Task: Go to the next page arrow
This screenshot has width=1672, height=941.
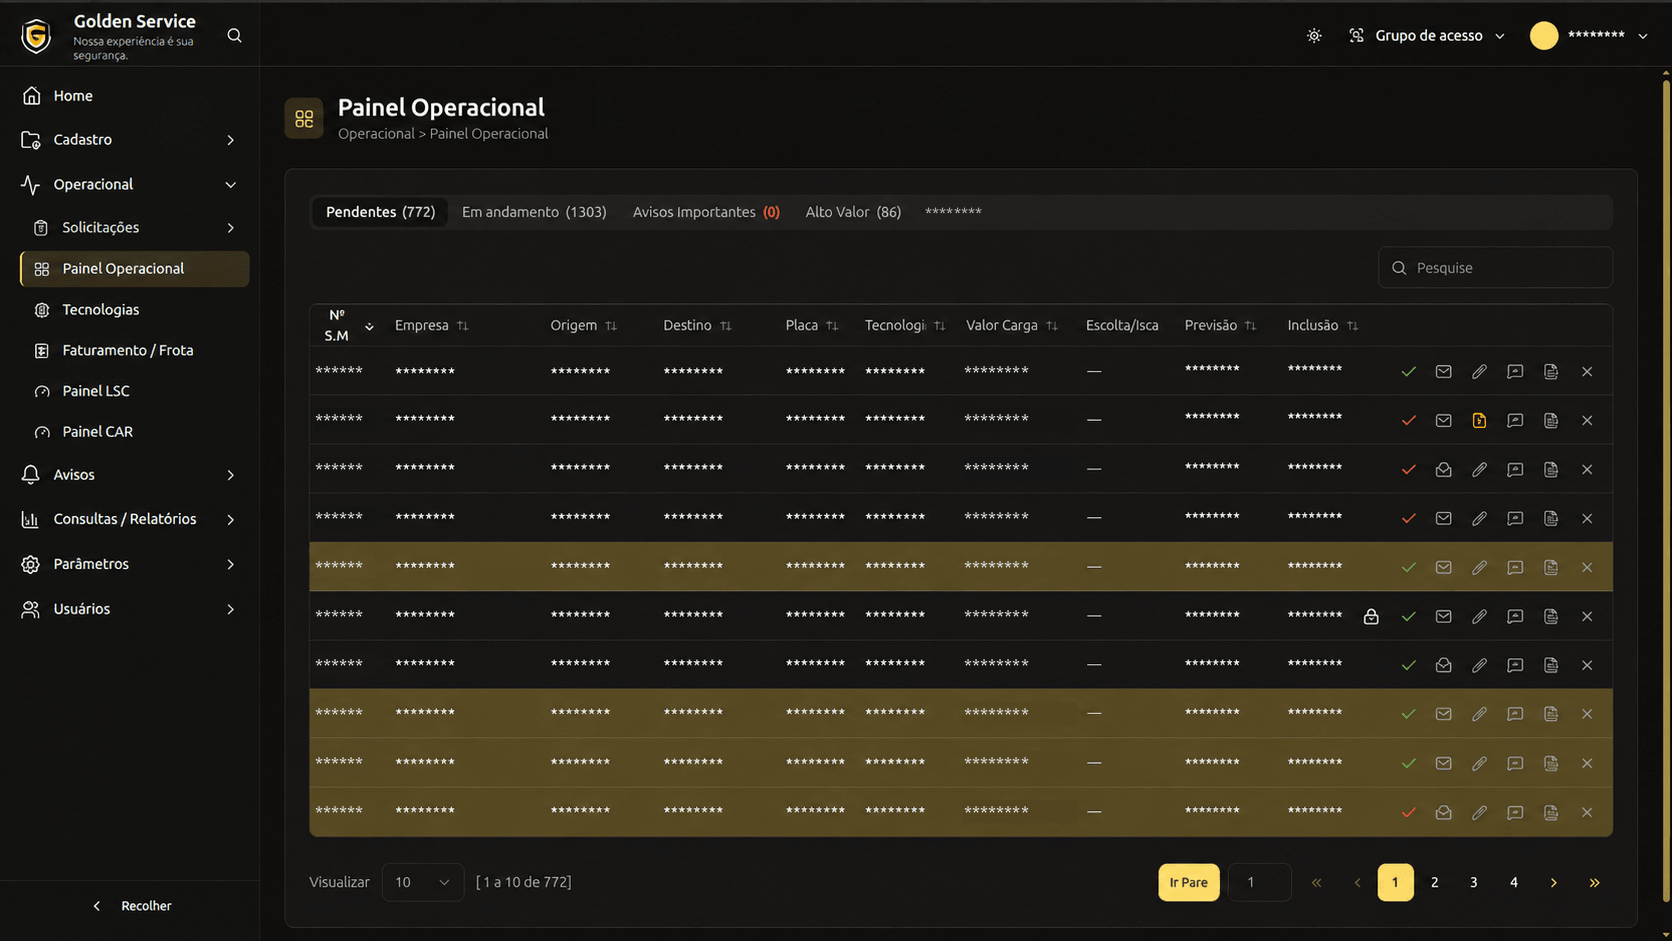Action: click(x=1553, y=883)
